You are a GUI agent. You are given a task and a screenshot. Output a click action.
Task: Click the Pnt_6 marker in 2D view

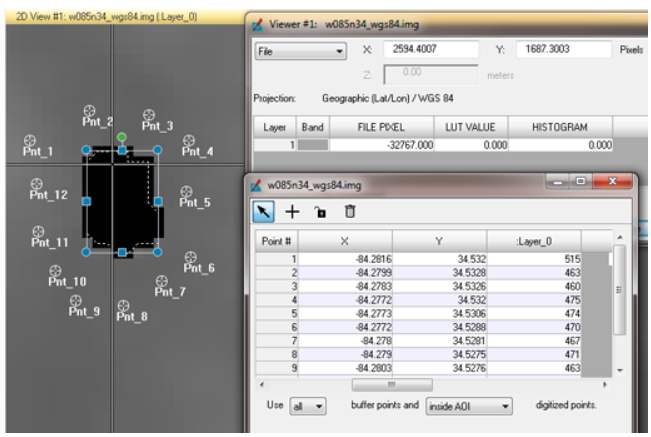point(191,257)
